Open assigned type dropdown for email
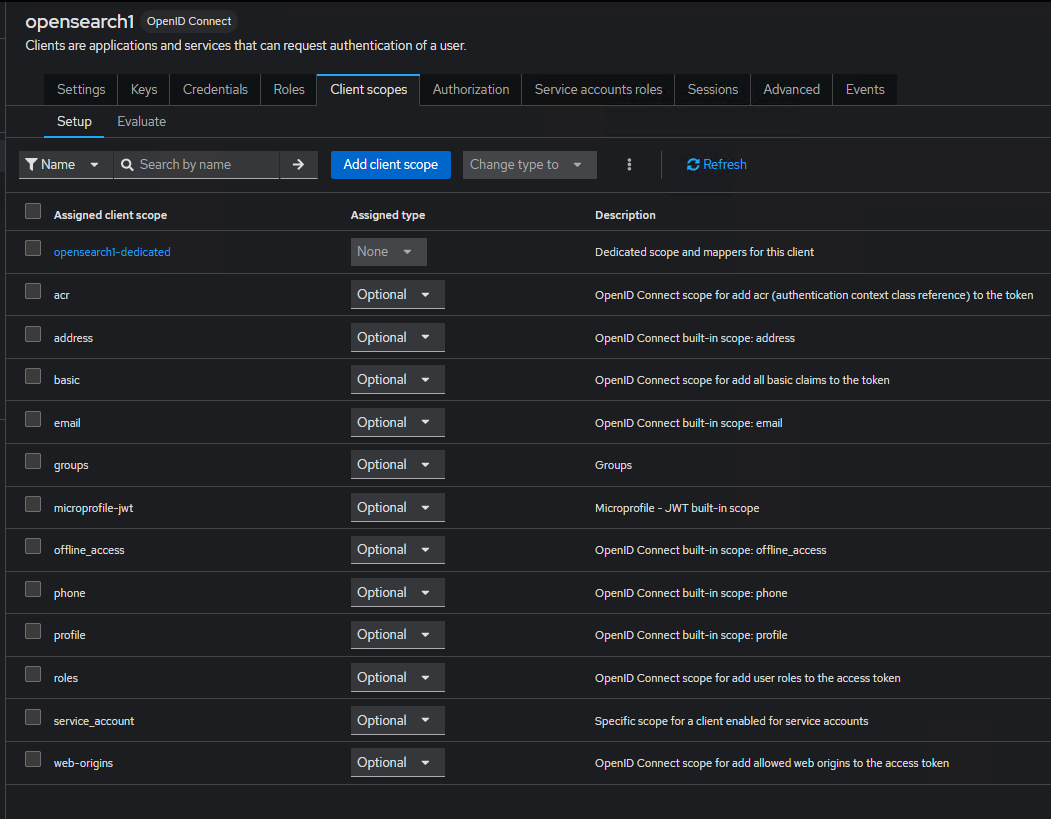The height and width of the screenshot is (819, 1051). coord(397,422)
